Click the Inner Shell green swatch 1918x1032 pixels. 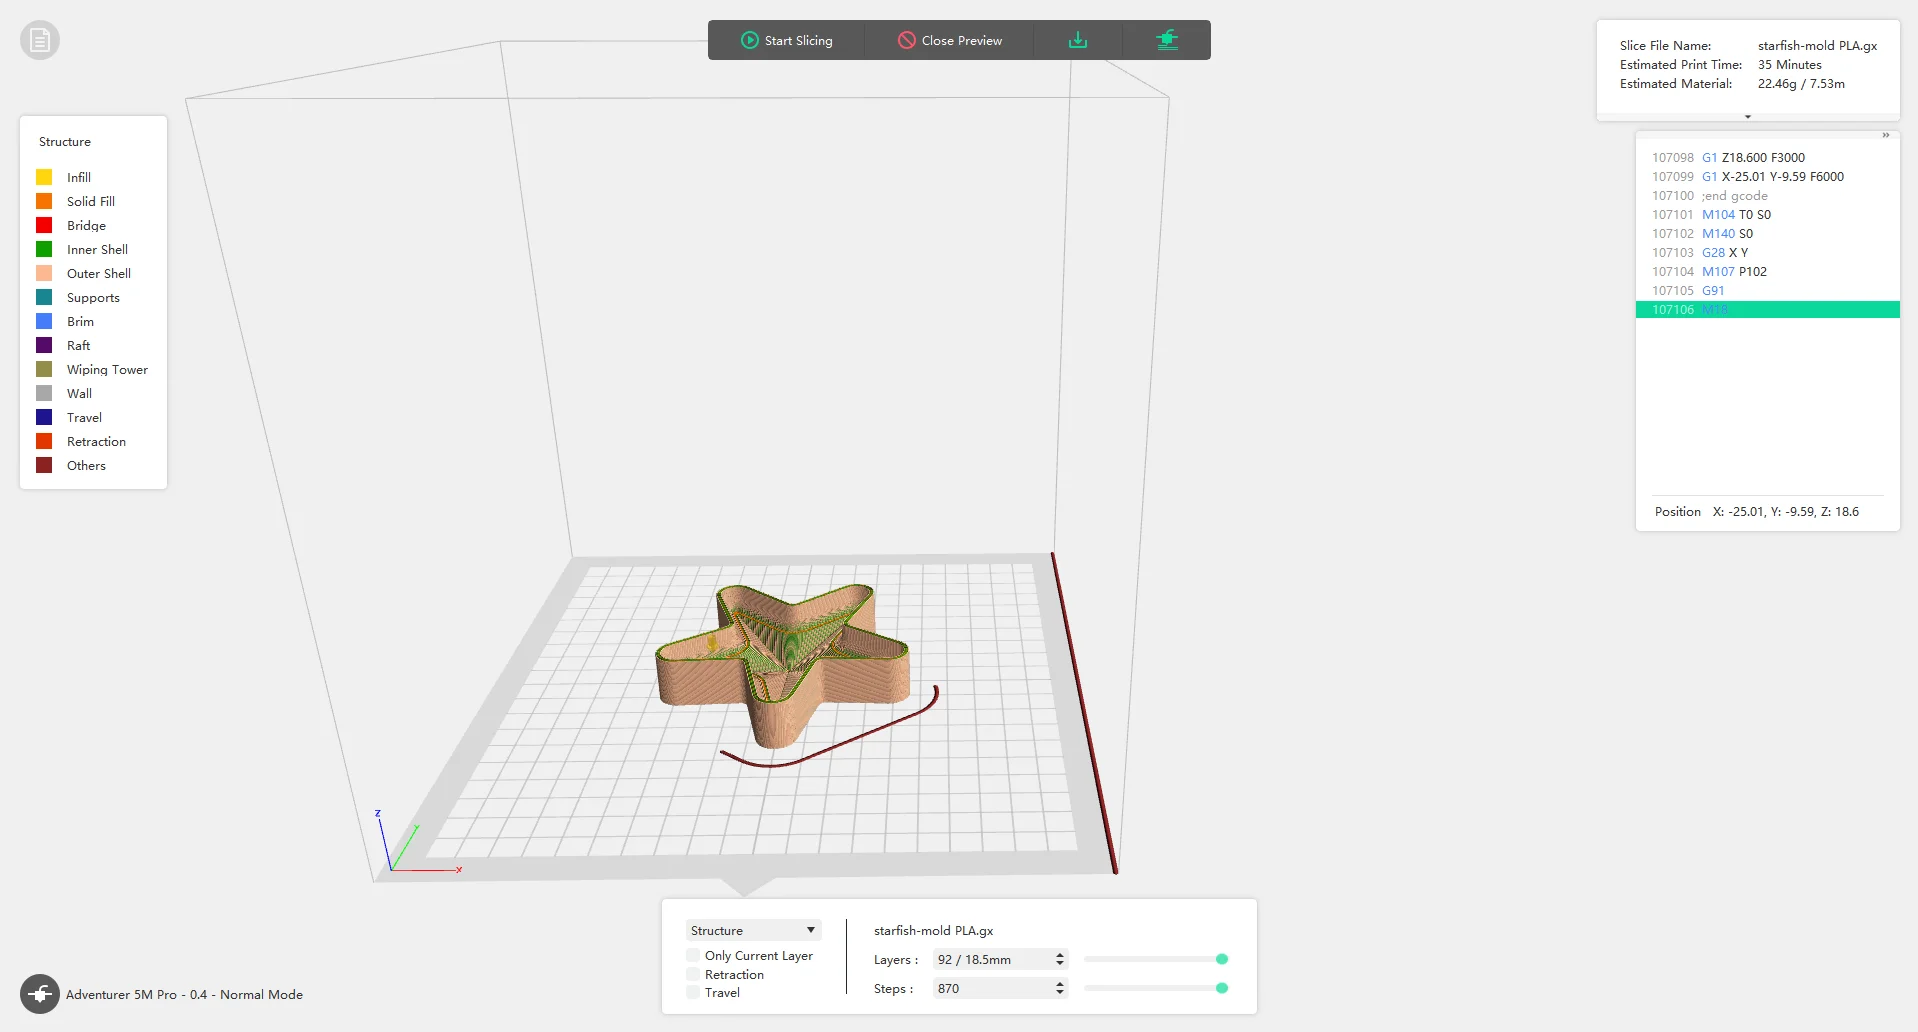(x=44, y=249)
